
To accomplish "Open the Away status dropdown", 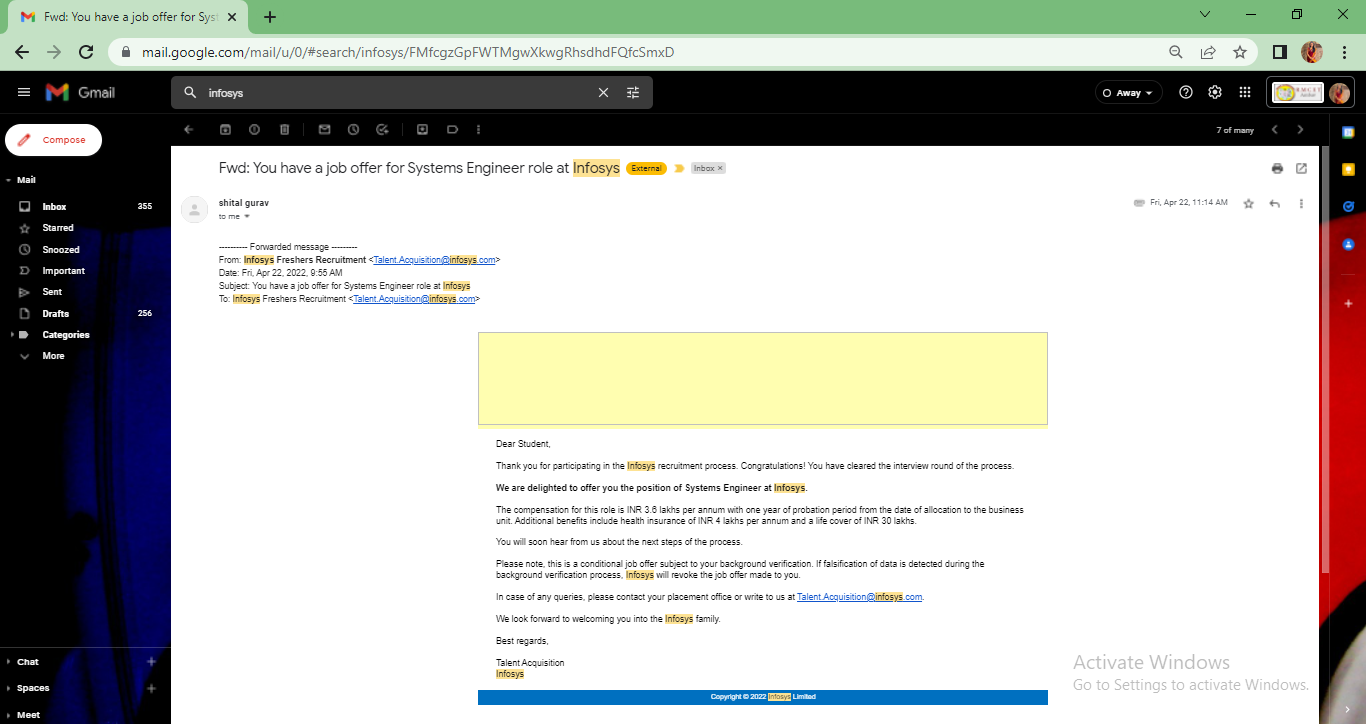I will (1128, 92).
